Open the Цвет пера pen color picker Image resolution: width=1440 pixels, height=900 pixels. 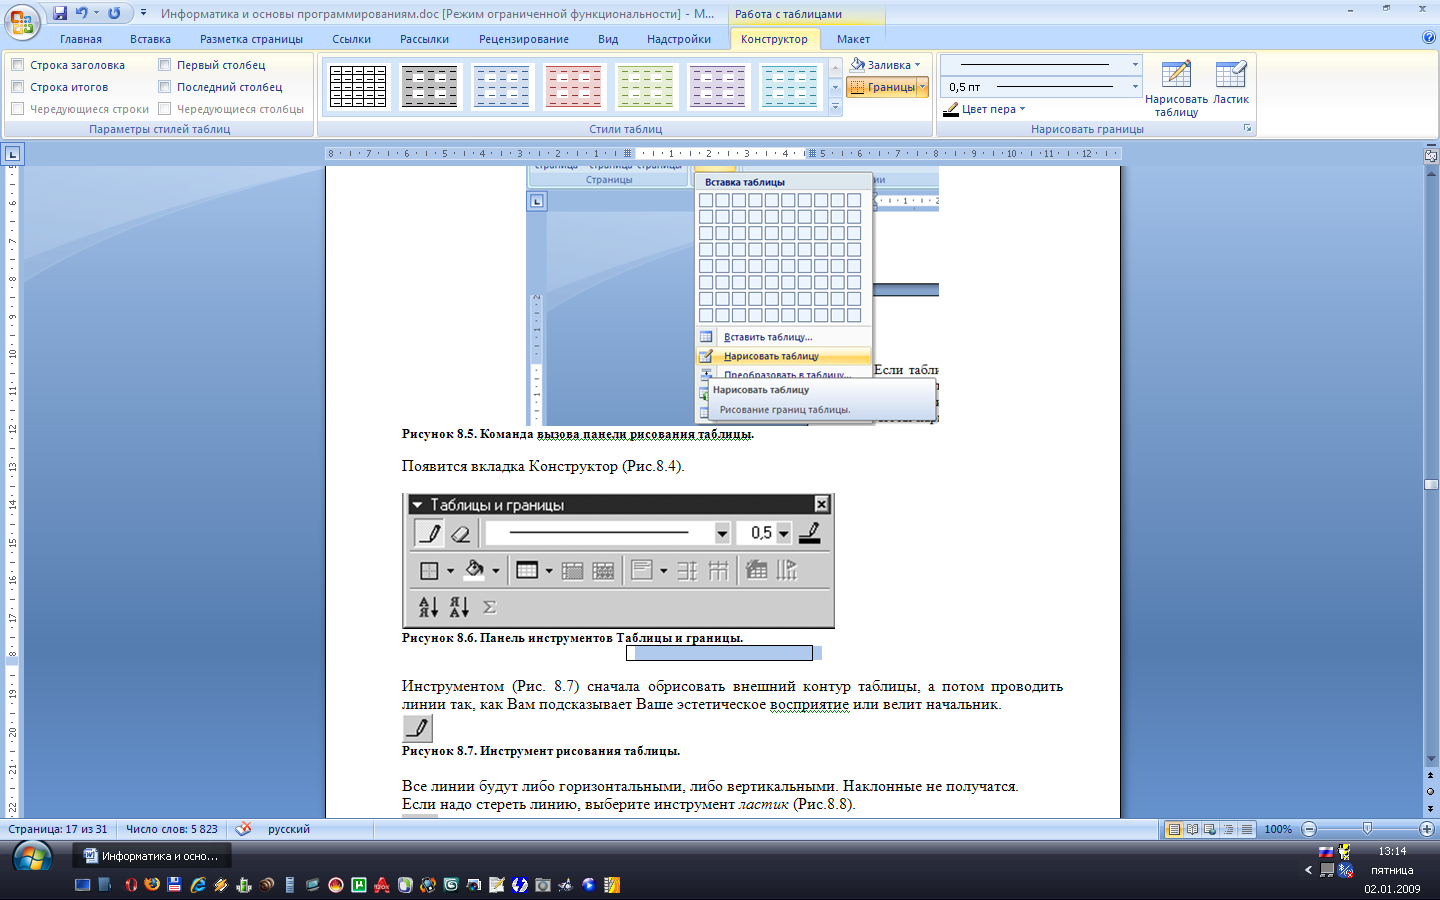[x=986, y=109]
